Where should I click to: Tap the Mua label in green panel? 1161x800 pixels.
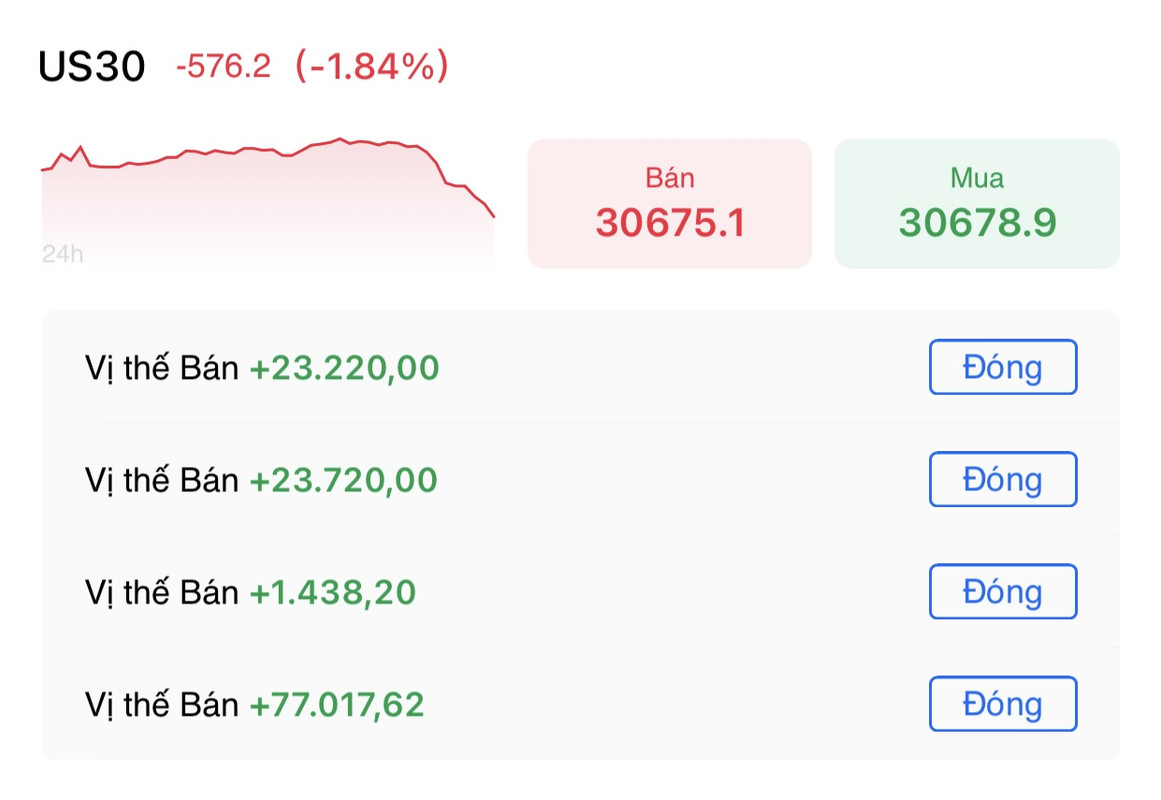pos(977,178)
